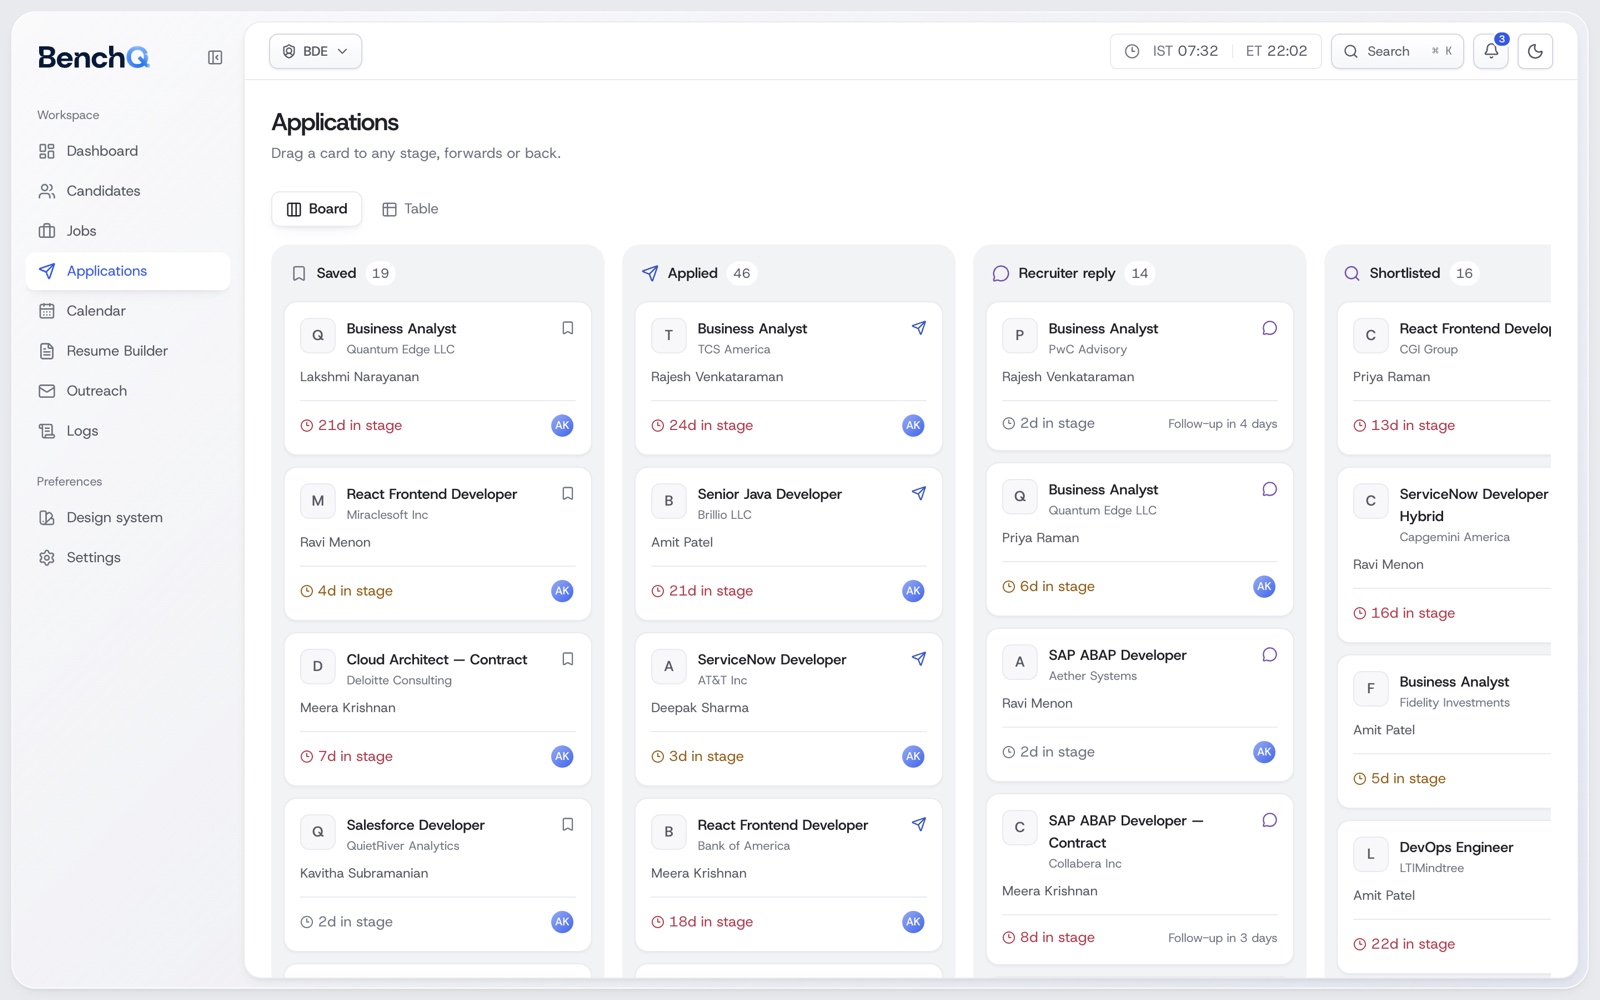
Task: Click send icon on Bank of America card
Action: coord(919,824)
